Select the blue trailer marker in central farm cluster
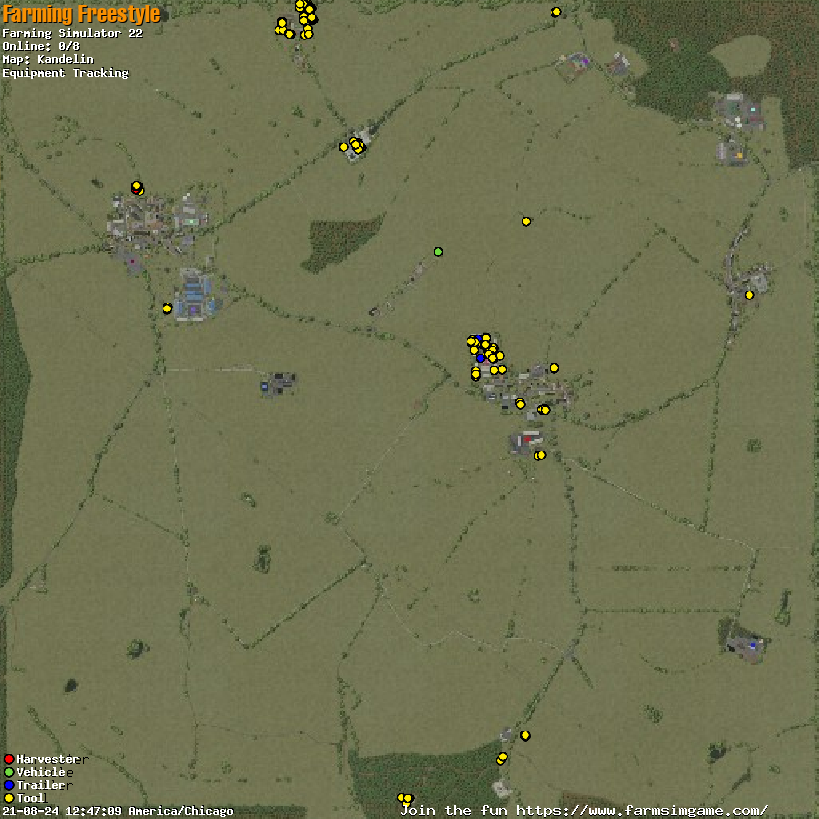 pyautogui.click(x=480, y=357)
